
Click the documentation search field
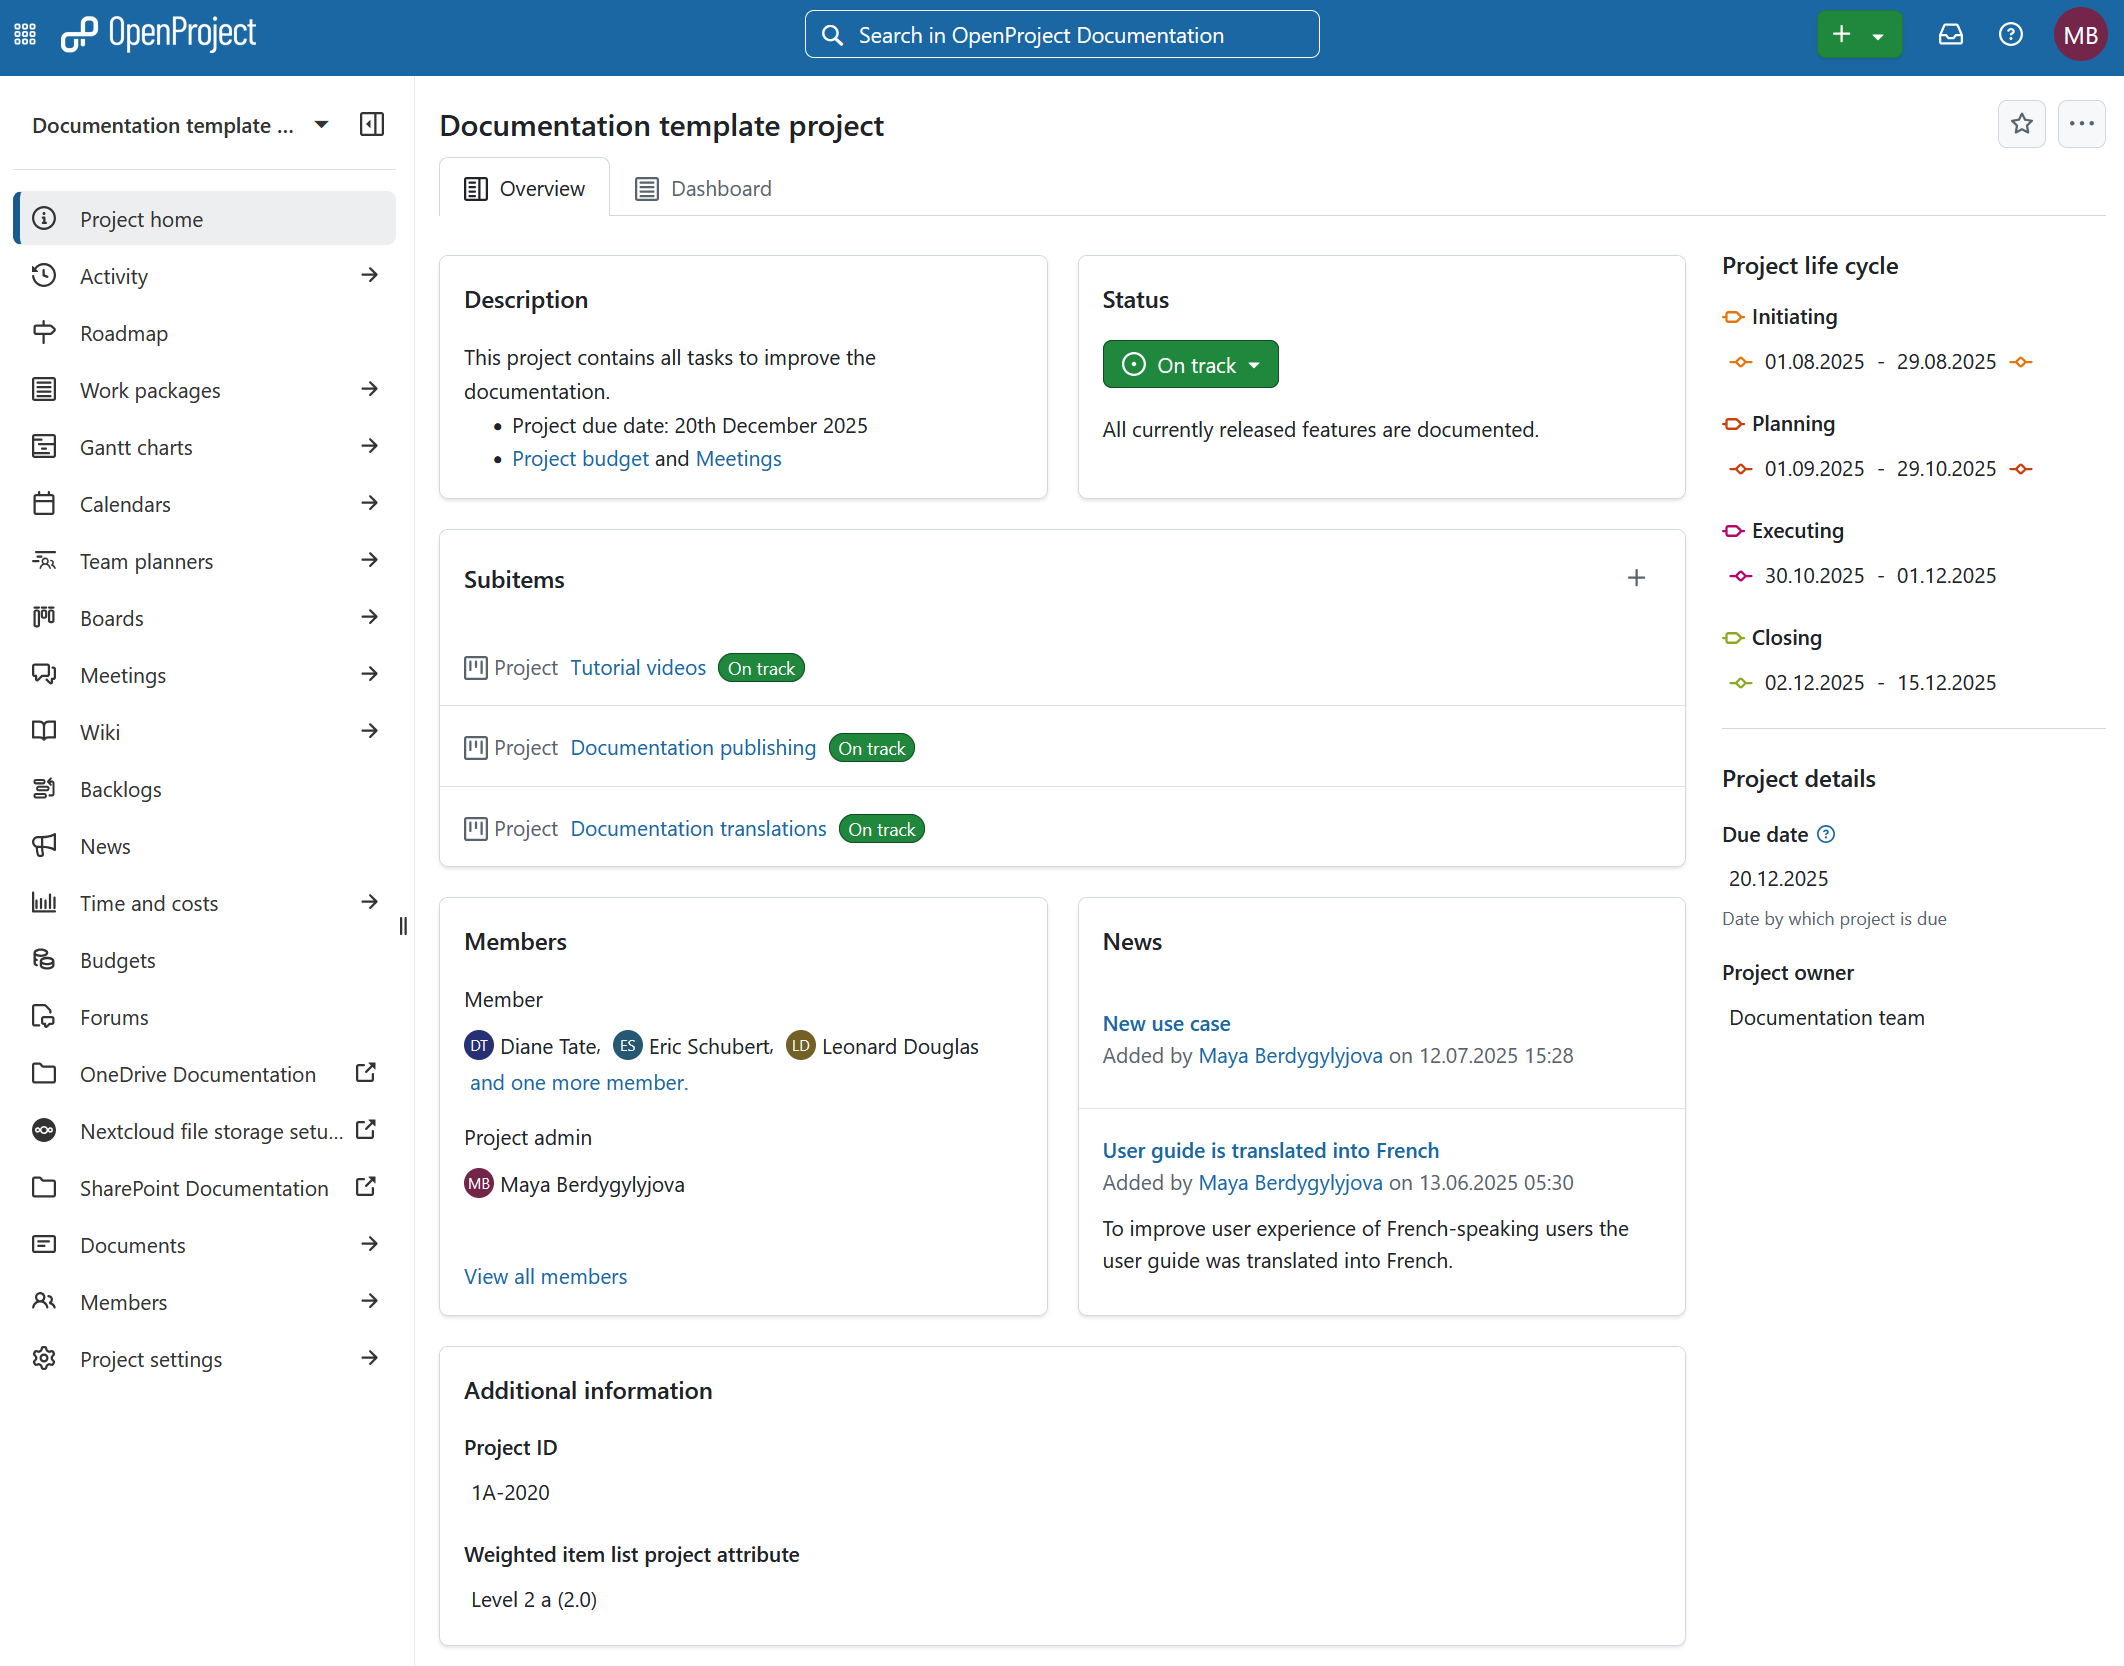pos(1060,35)
